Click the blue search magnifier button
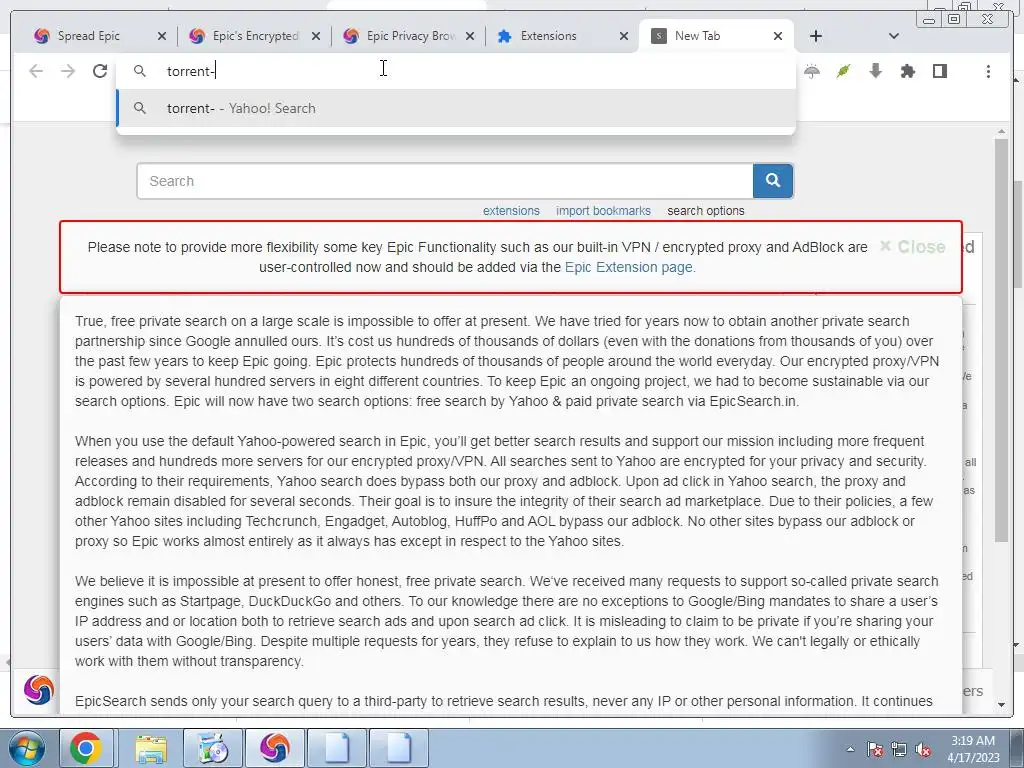This screenshot has width=1024, height=768. pyautogui.click(x=773, y=181)
